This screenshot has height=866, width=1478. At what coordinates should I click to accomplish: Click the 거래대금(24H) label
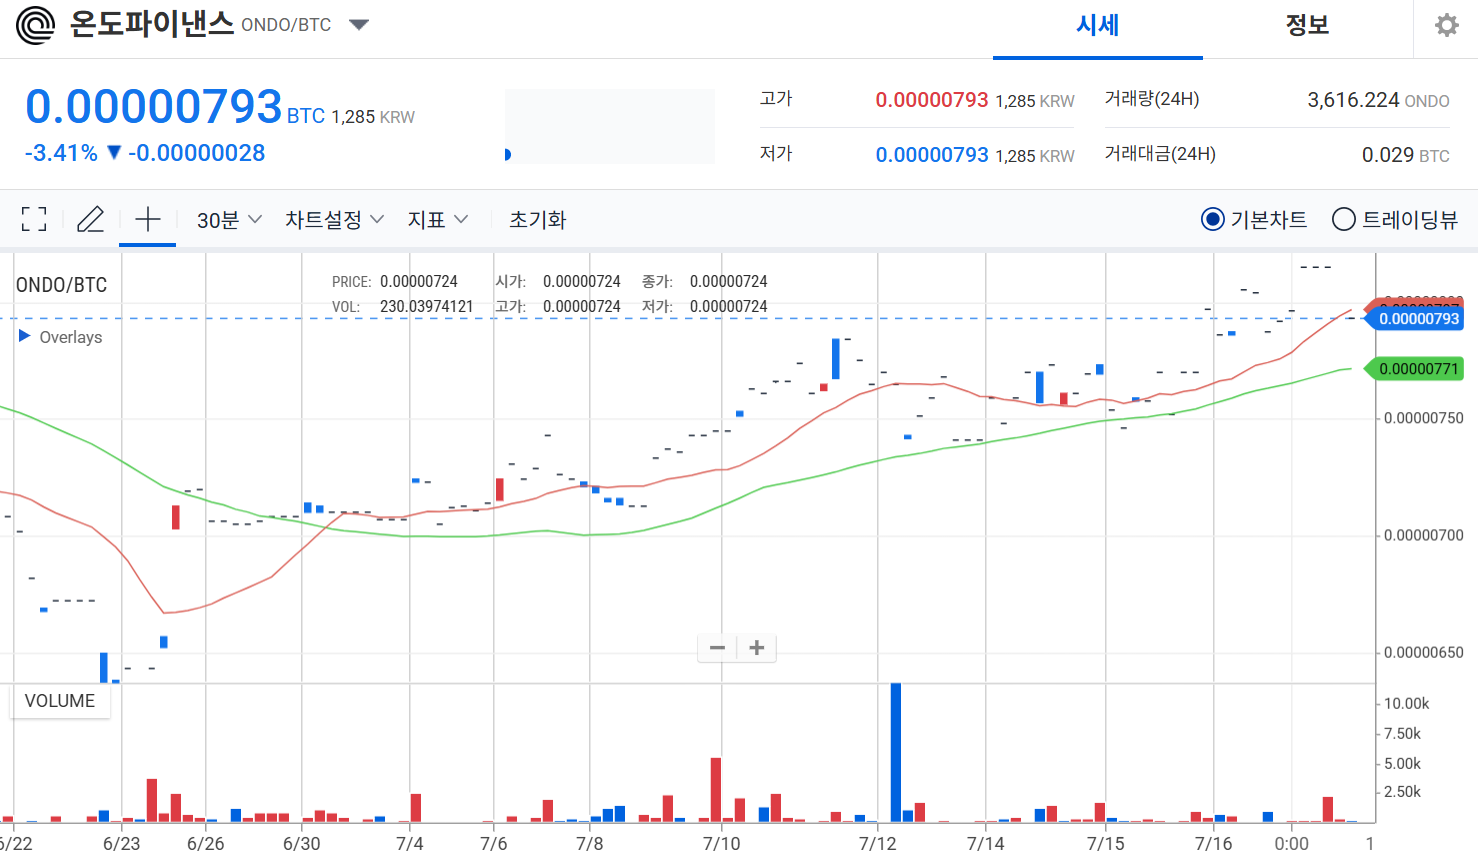1160,154
